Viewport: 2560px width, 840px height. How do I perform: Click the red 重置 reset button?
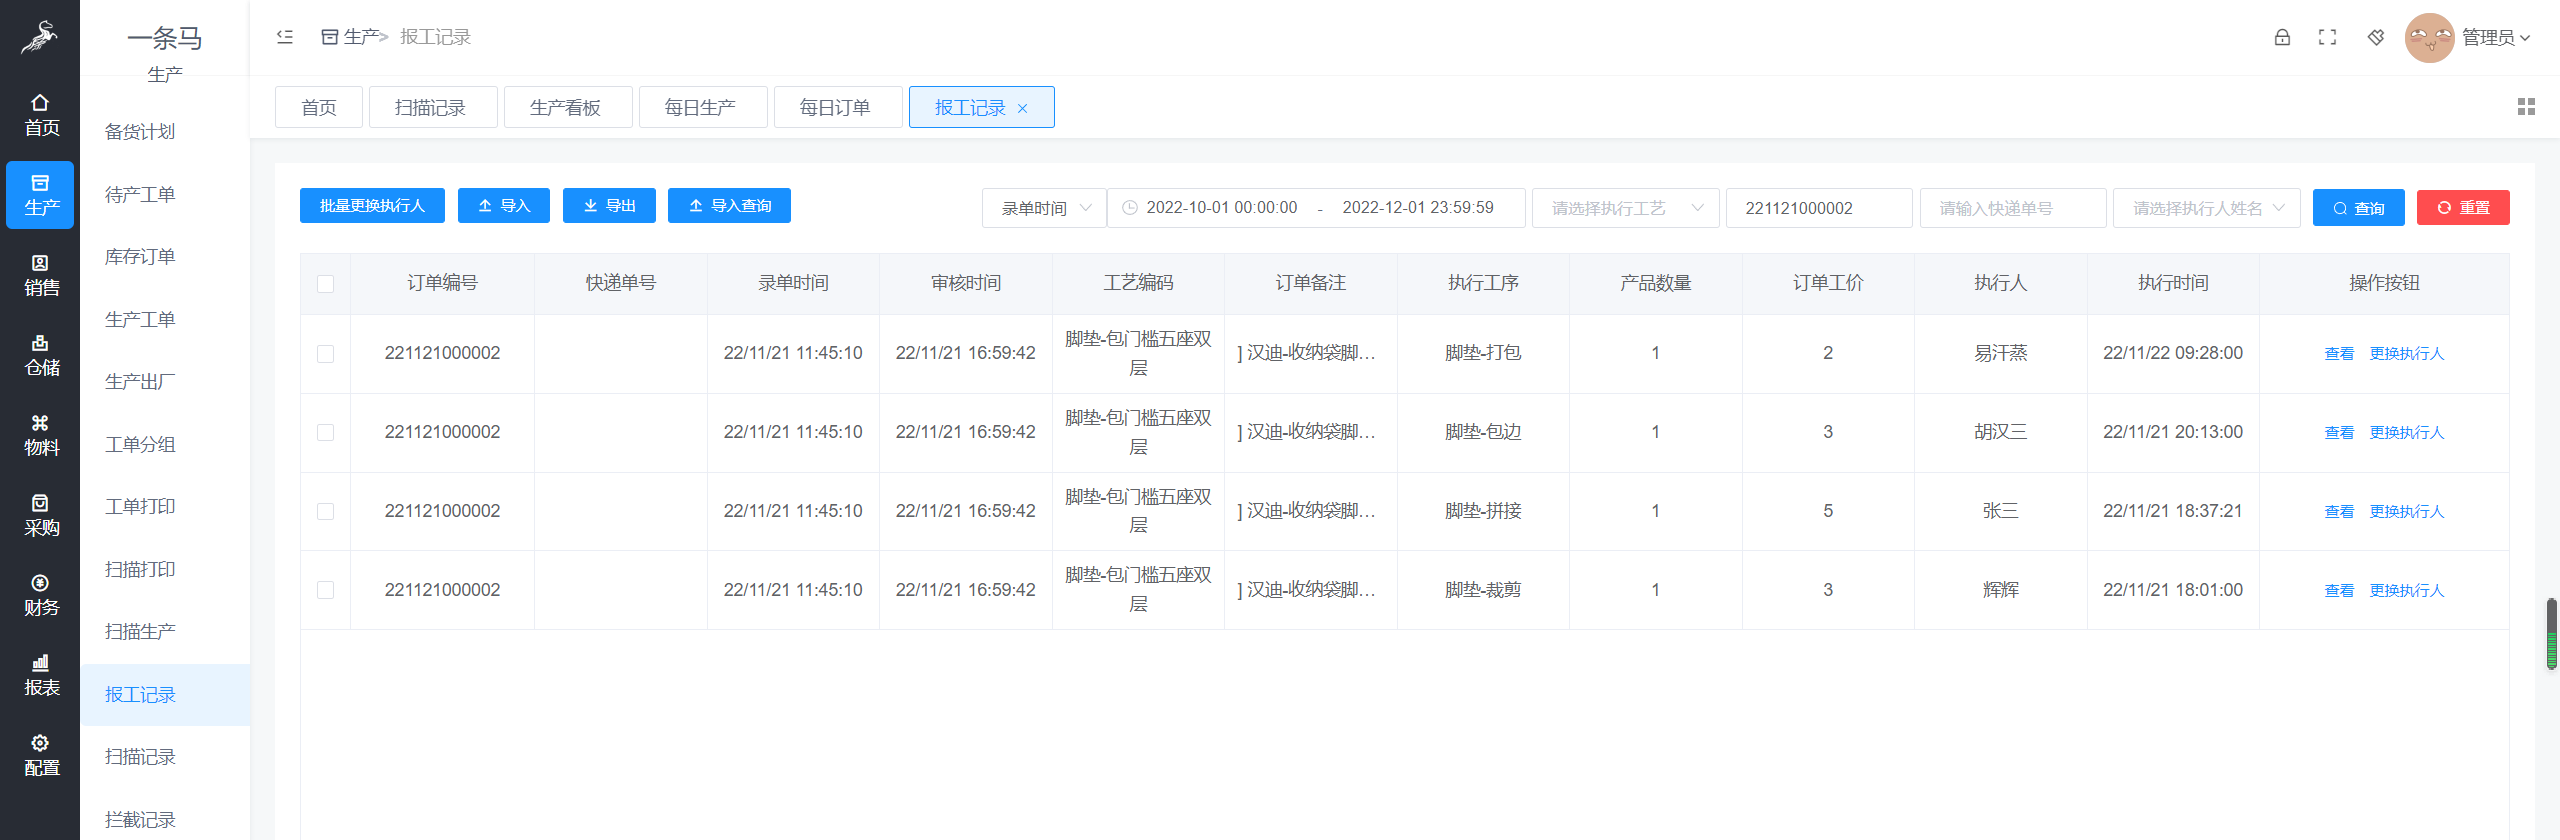pos(2463,208)
